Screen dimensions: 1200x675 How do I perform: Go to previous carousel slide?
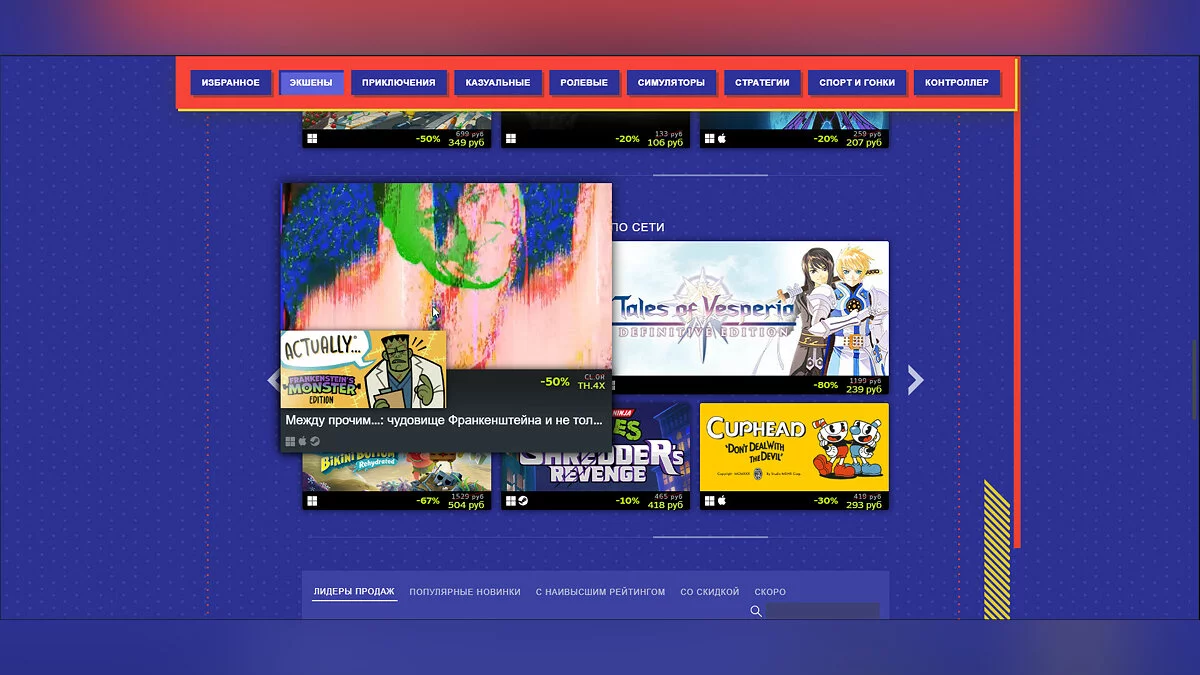(273, 380)
